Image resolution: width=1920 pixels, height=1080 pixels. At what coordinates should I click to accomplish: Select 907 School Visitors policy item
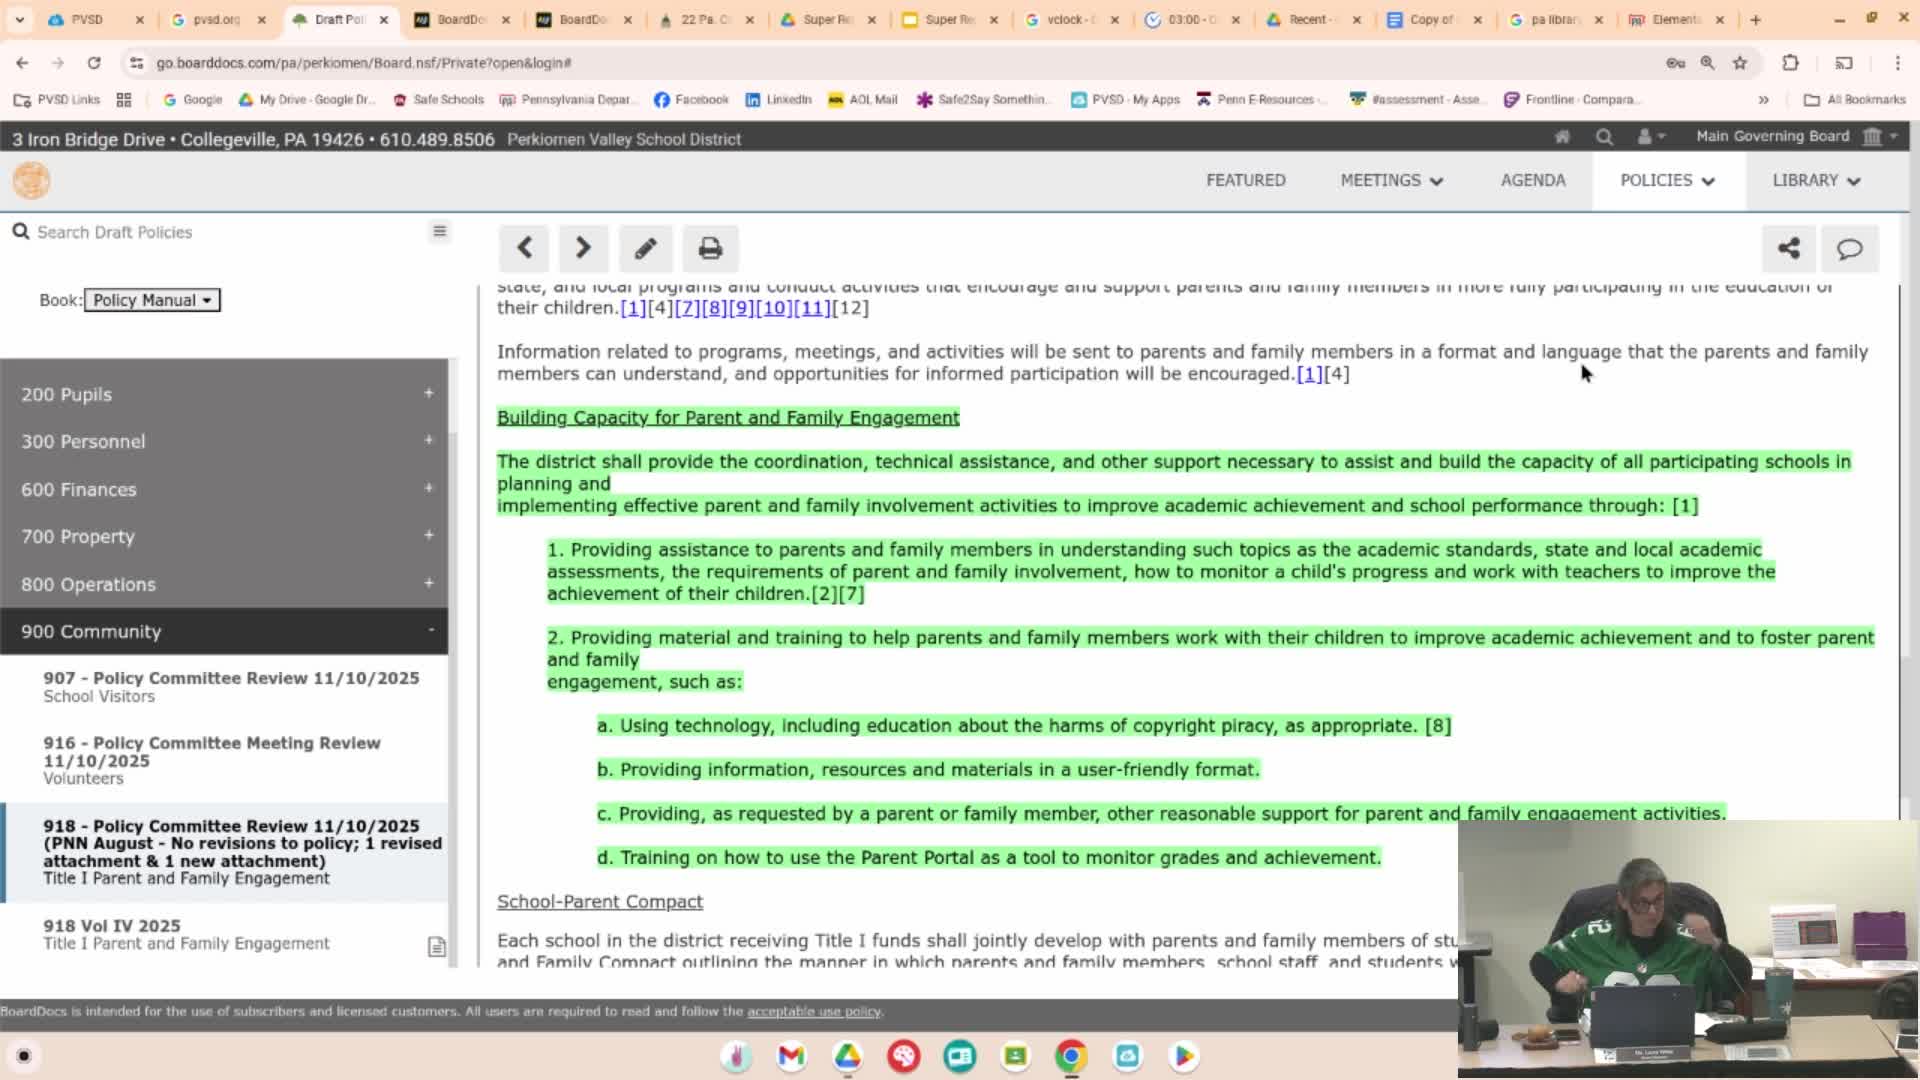[x=230, y=686]
